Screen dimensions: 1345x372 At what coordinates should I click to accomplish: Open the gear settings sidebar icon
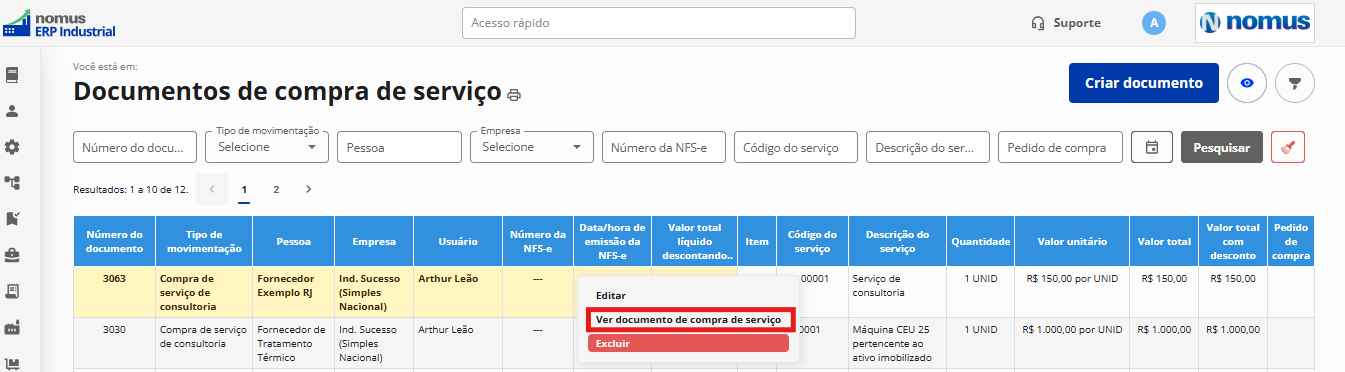pos(13,147)
